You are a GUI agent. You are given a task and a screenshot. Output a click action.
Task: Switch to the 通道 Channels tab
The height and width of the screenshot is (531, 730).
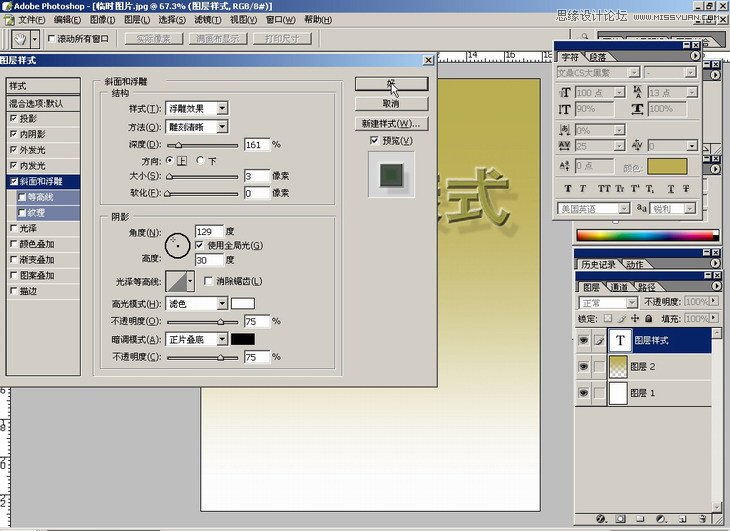(619, 287)
